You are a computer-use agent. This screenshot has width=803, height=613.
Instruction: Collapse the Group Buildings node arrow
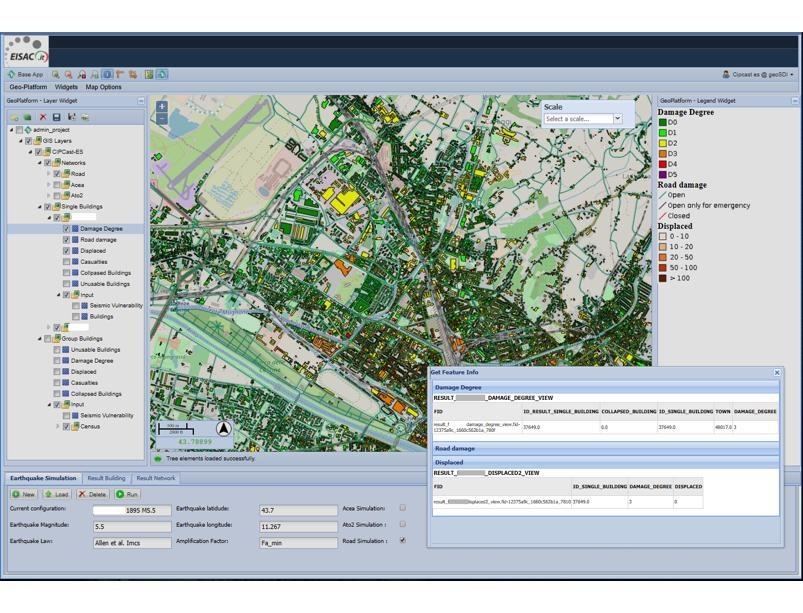click(x=40, y=339)
